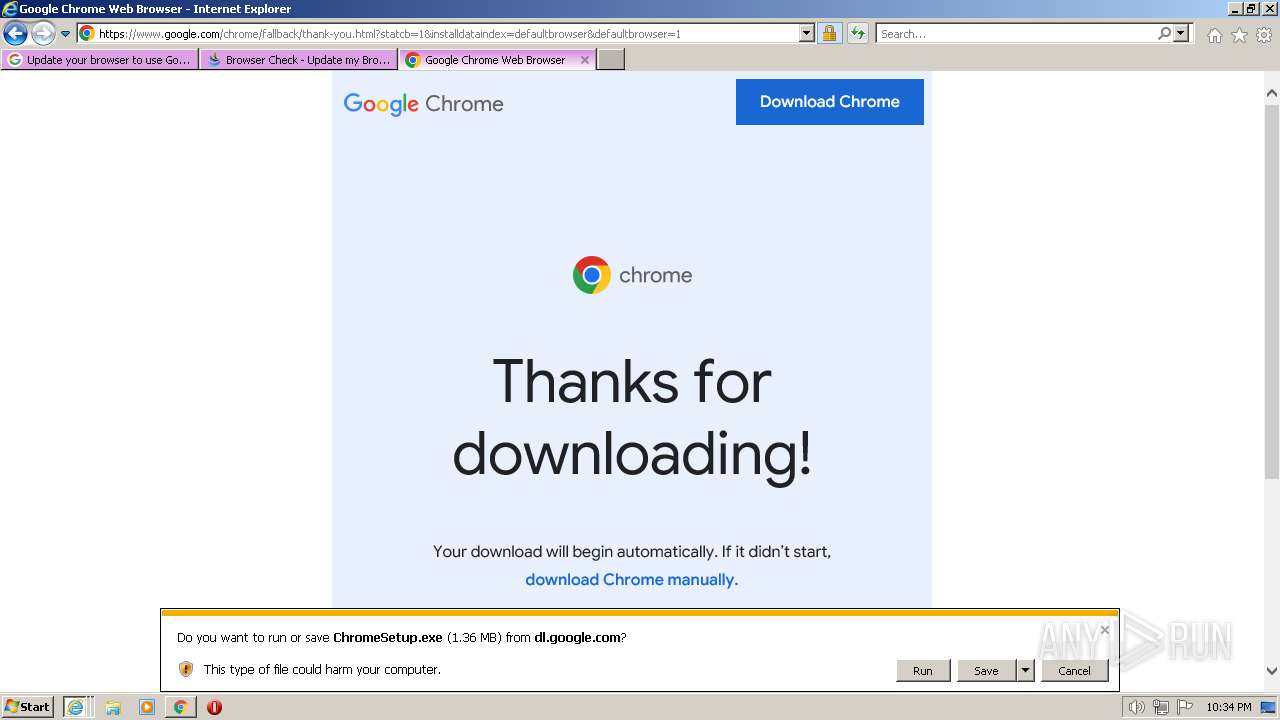Viewport: 1280px width, 720px height.
Task: Click 'Thanks for downloading!' heading
Action: pyautogui.click(x=632, y=417)
